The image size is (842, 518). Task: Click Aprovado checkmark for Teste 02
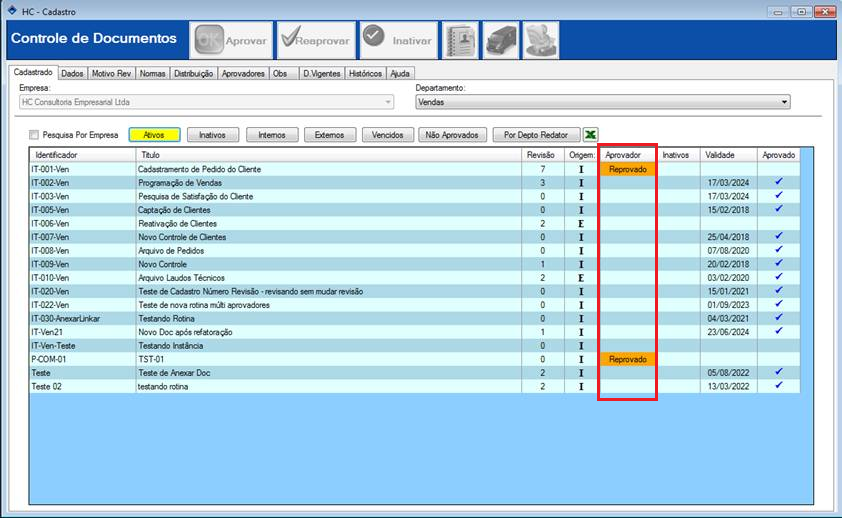tap(779, 385)
